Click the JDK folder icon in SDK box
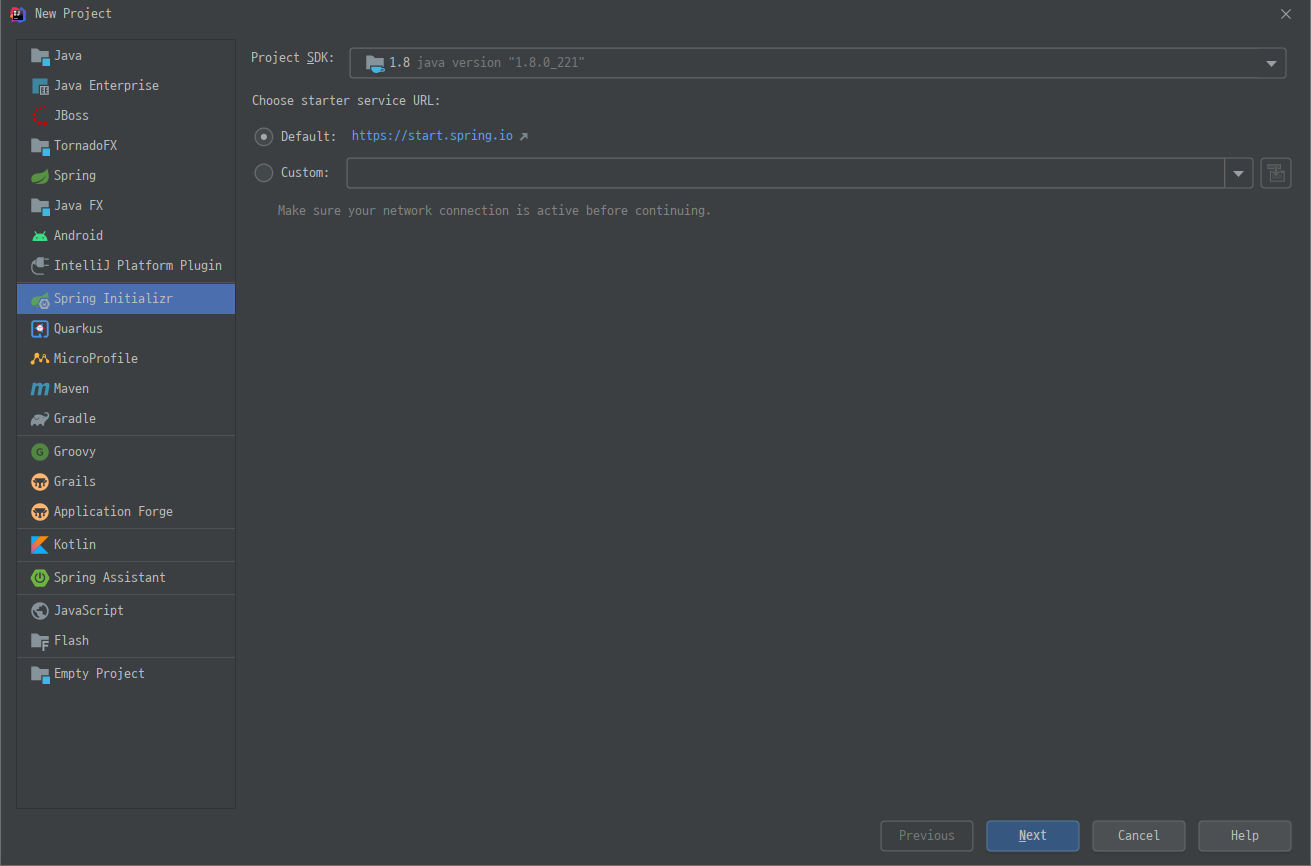The height and width of the screenshot is (866, 1311). (375, 63)
